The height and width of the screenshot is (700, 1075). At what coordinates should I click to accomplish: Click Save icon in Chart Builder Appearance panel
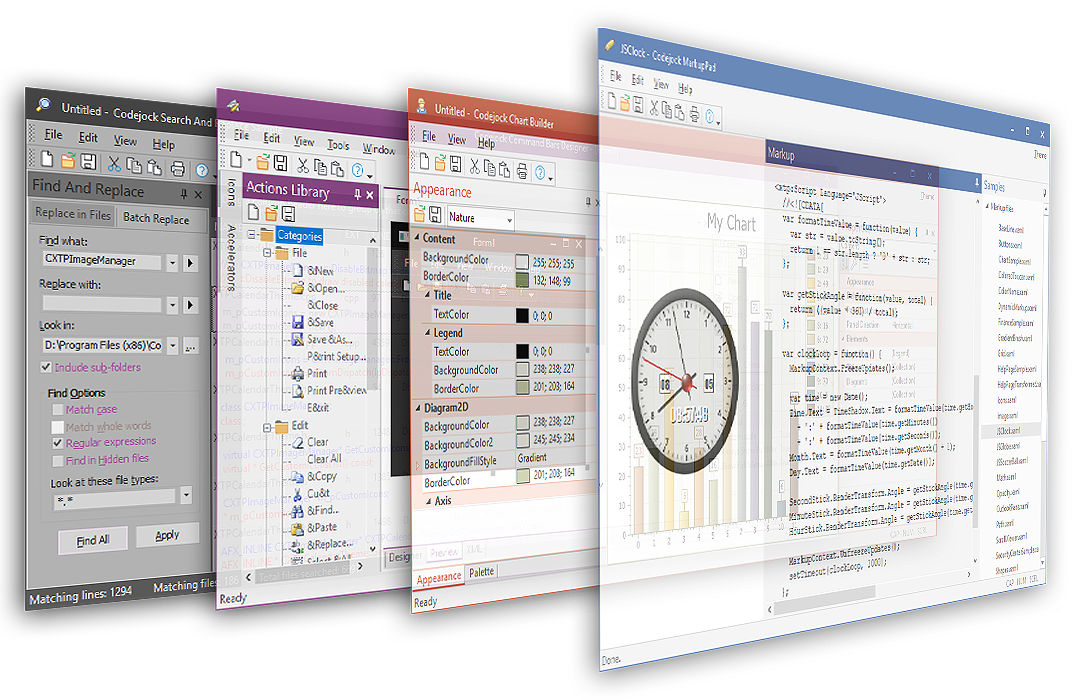point(435,216)
